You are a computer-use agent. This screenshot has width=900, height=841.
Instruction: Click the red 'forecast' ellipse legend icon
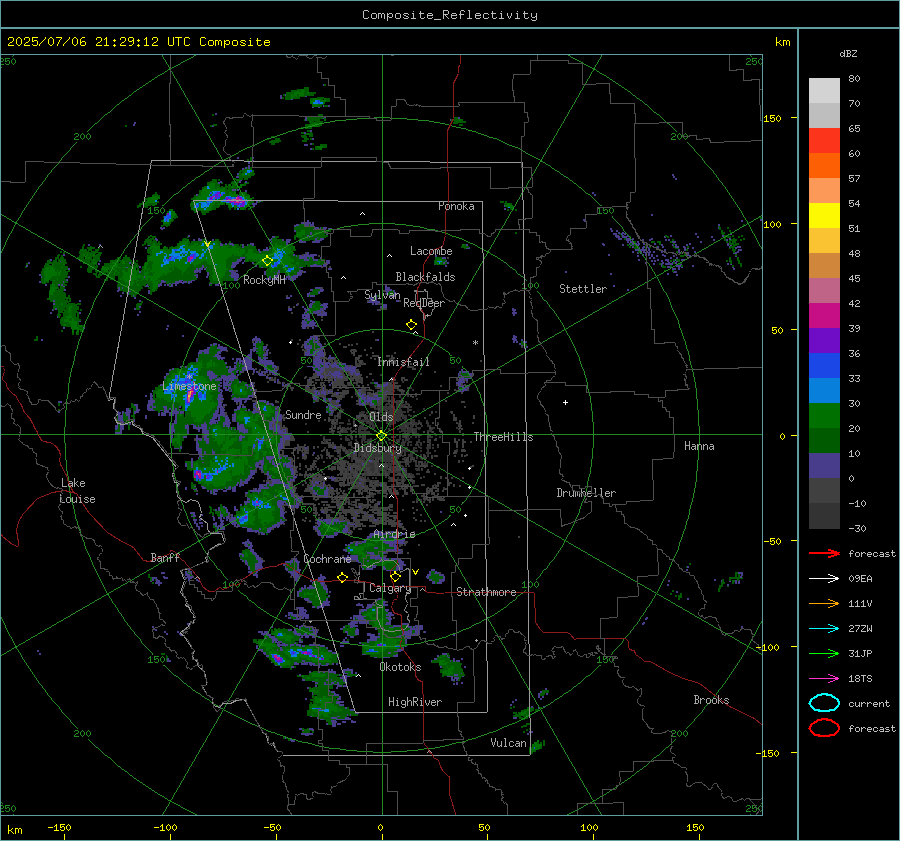[824, 728]
